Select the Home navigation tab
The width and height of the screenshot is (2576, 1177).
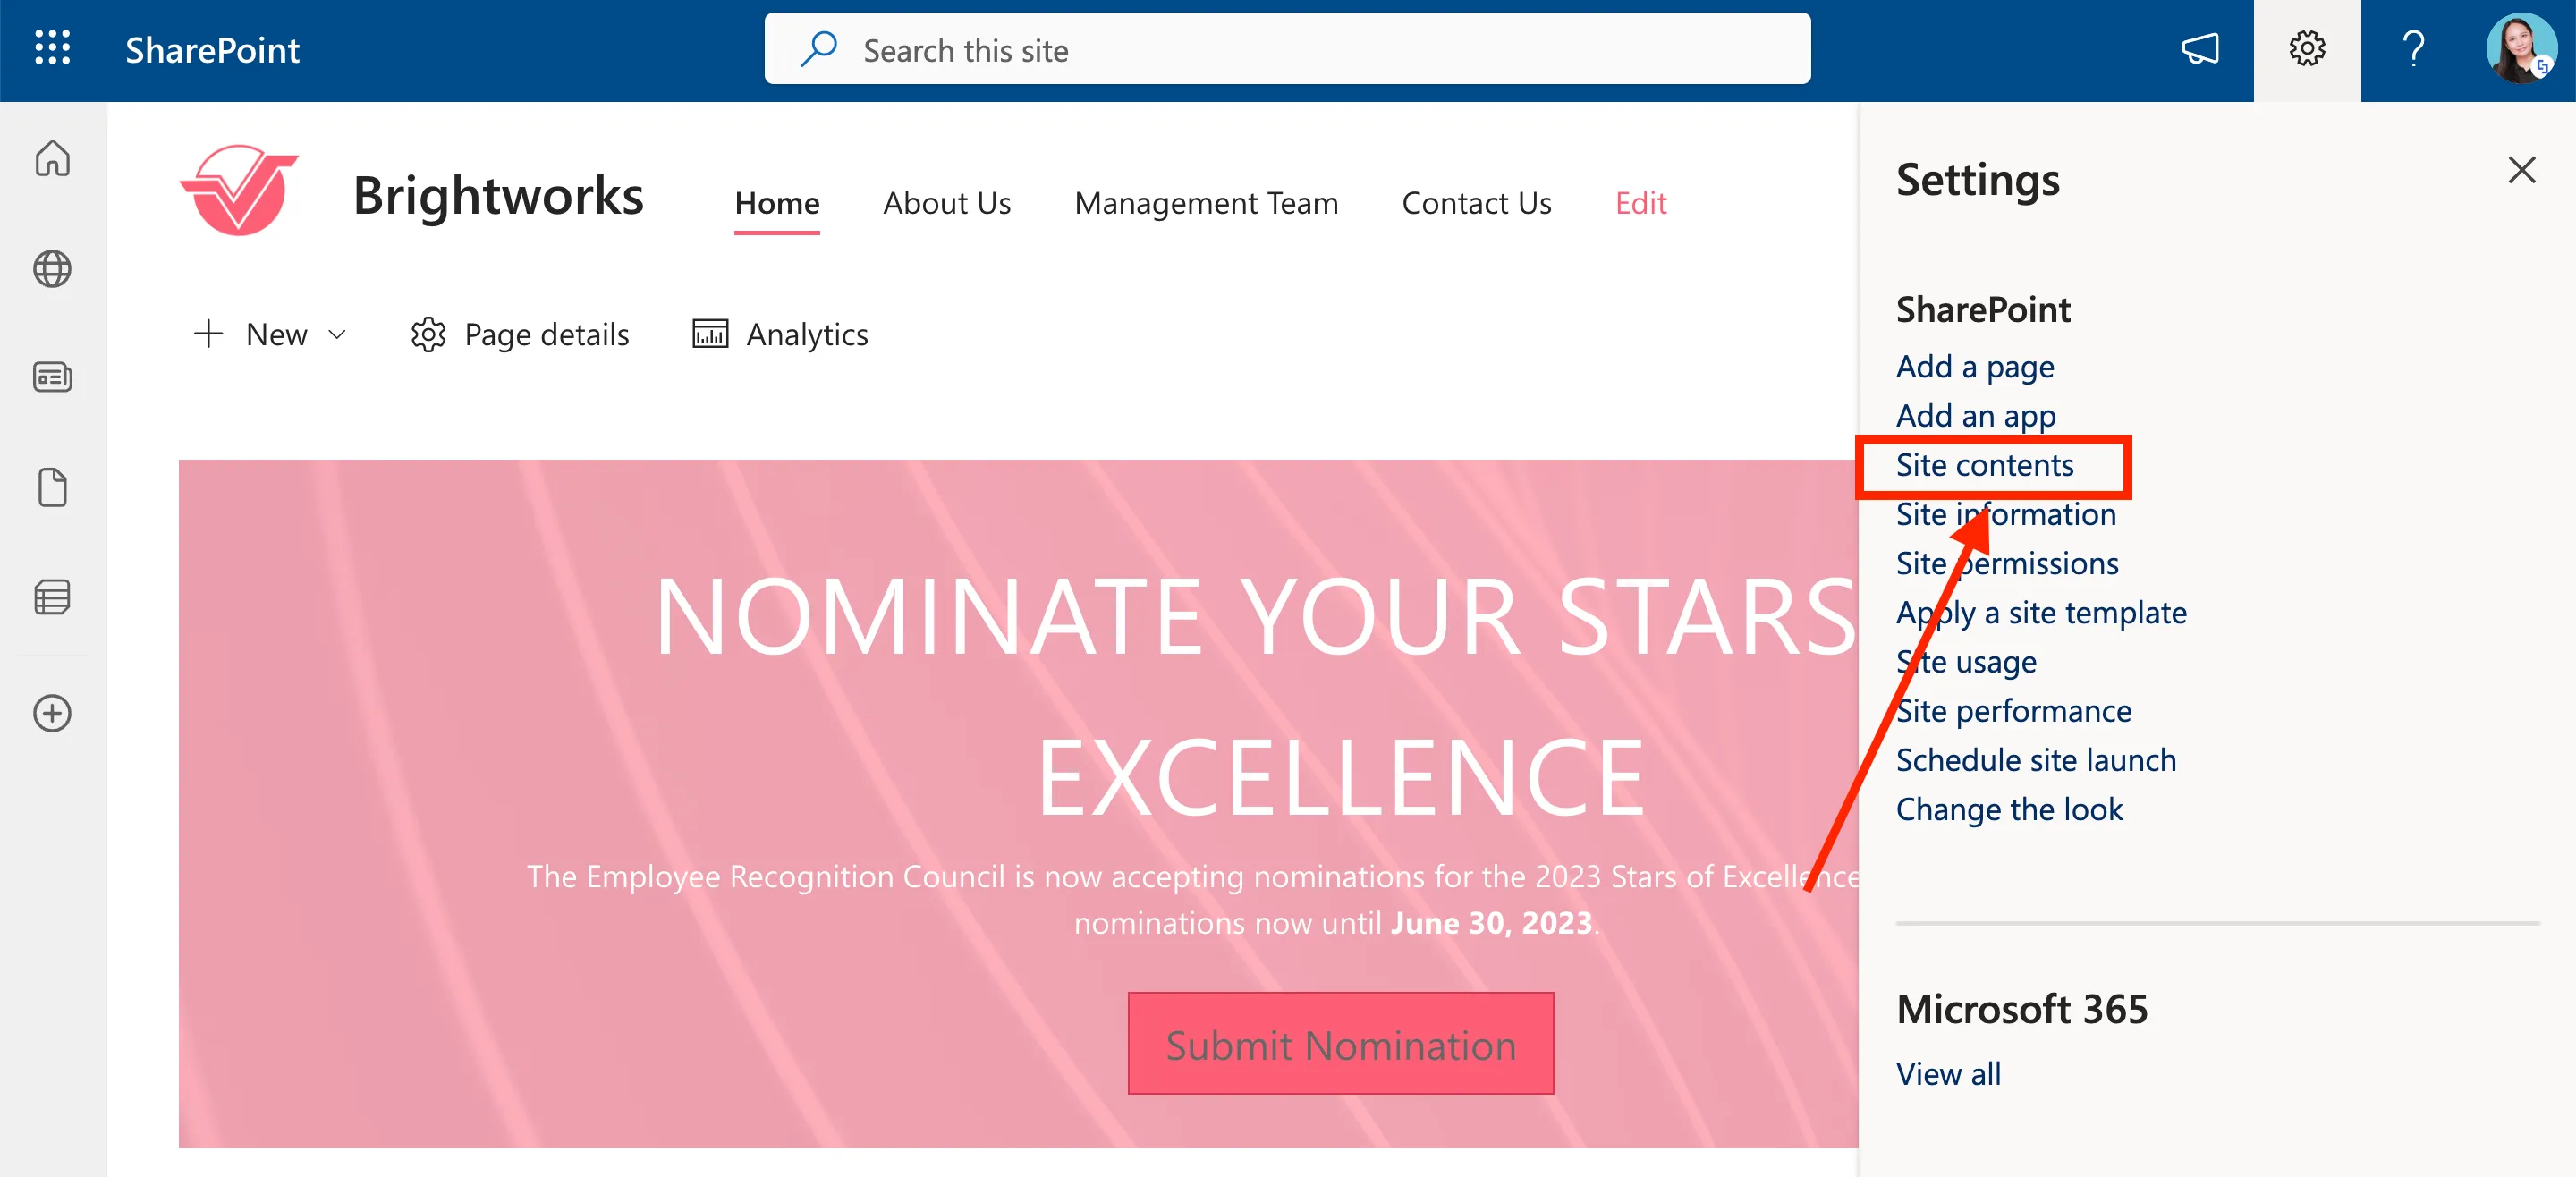777,203
